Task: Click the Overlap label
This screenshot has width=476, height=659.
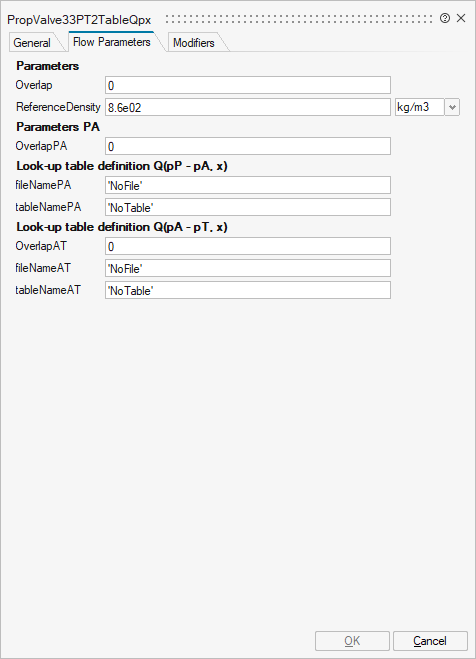Action: point(34,85)
